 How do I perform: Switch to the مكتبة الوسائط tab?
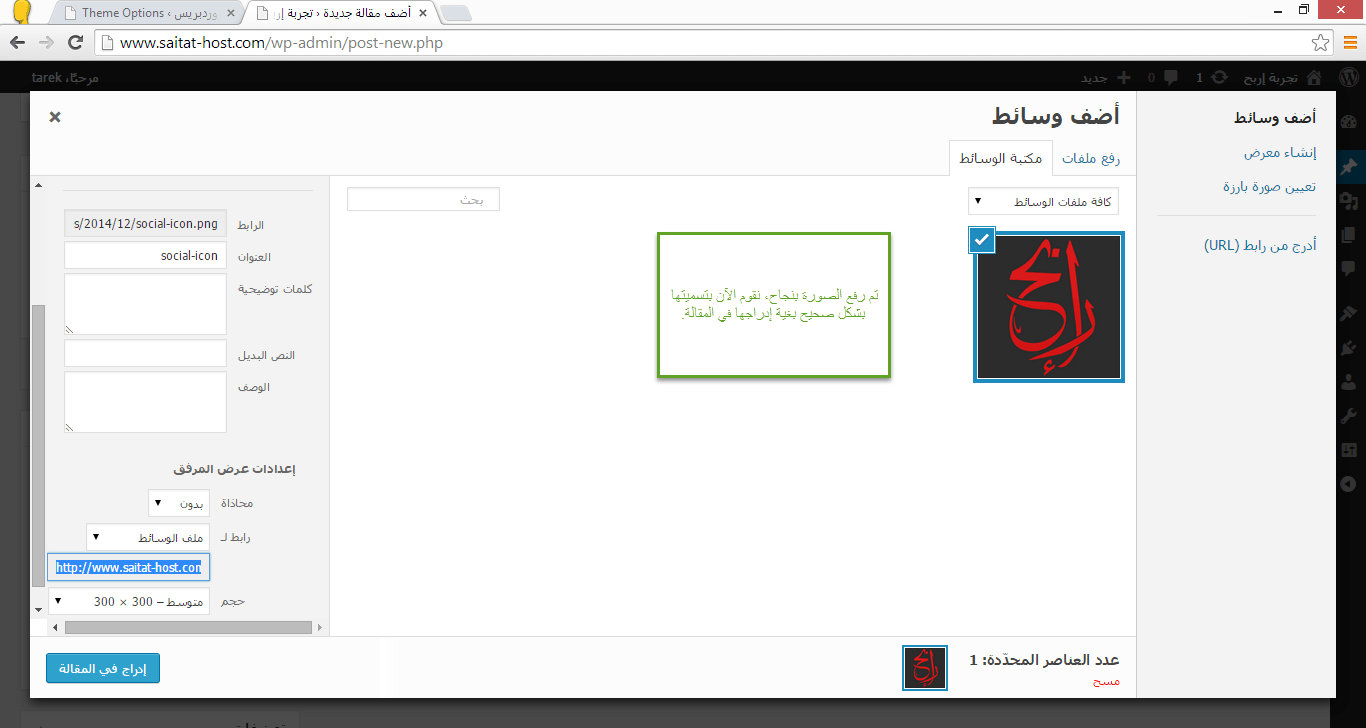pos(1001,158)
